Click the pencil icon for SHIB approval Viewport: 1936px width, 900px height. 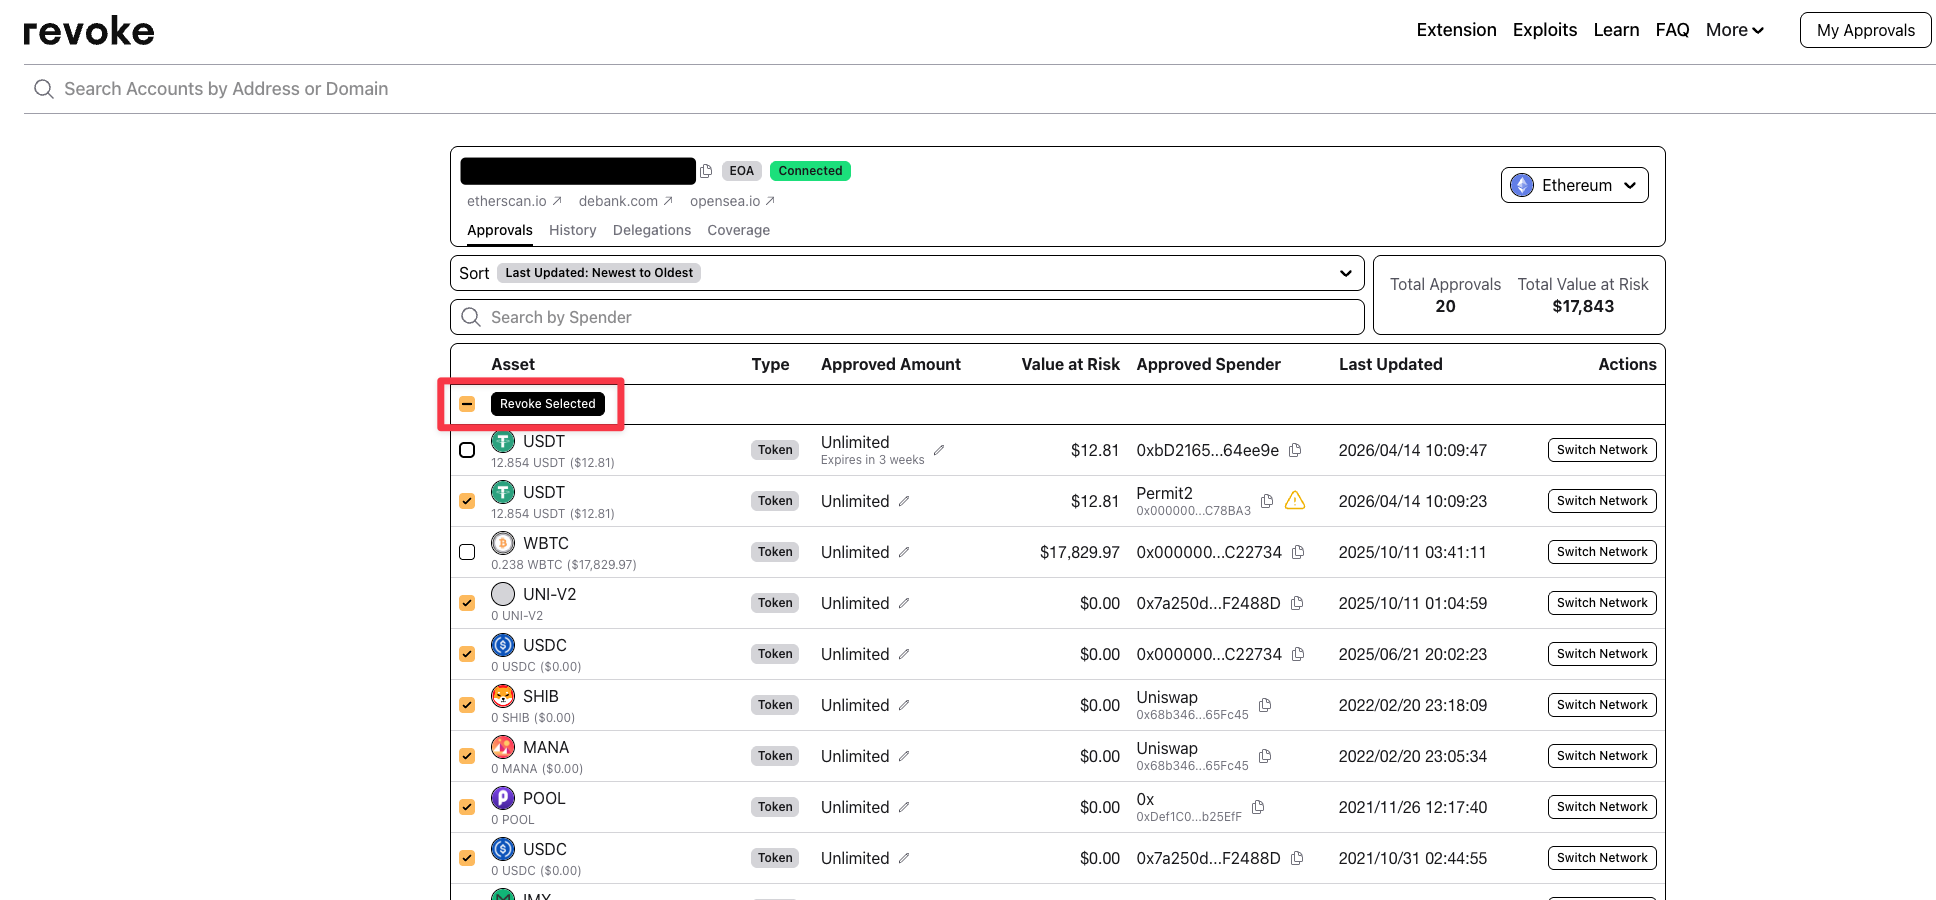point(904,705)
